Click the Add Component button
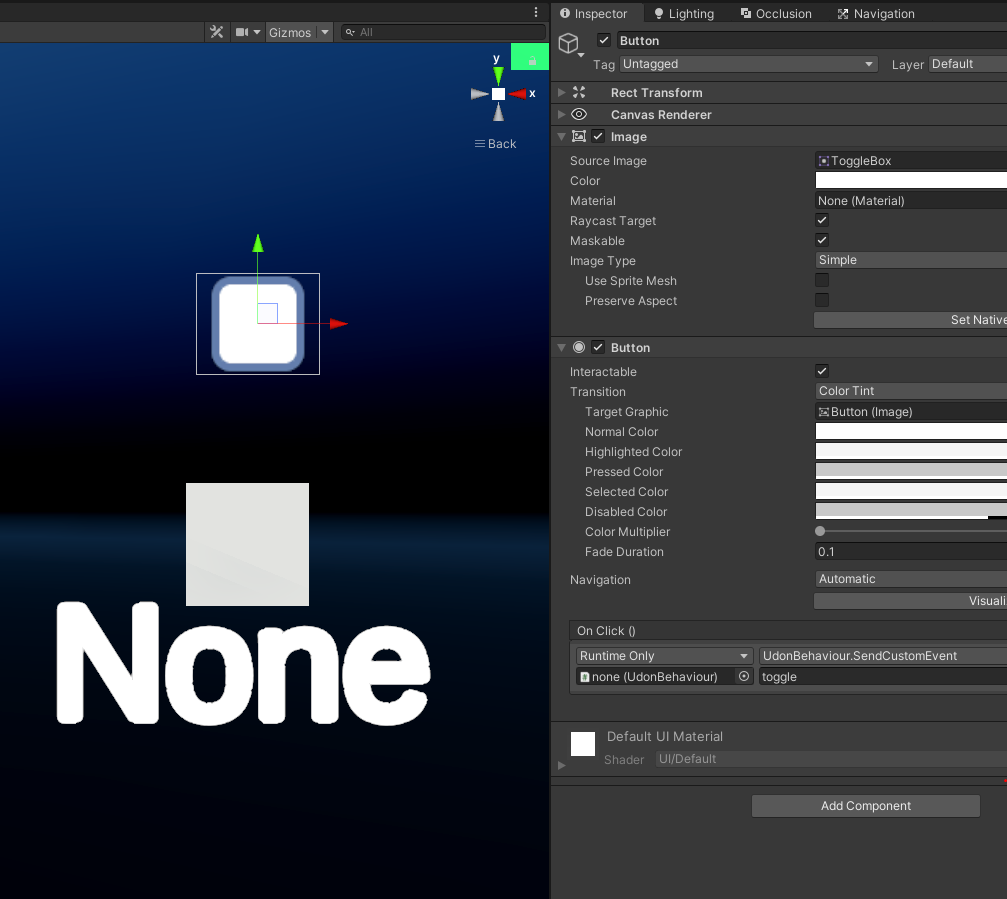The image size is (1007, 899). pyautogui.click(x=865, y=806)
